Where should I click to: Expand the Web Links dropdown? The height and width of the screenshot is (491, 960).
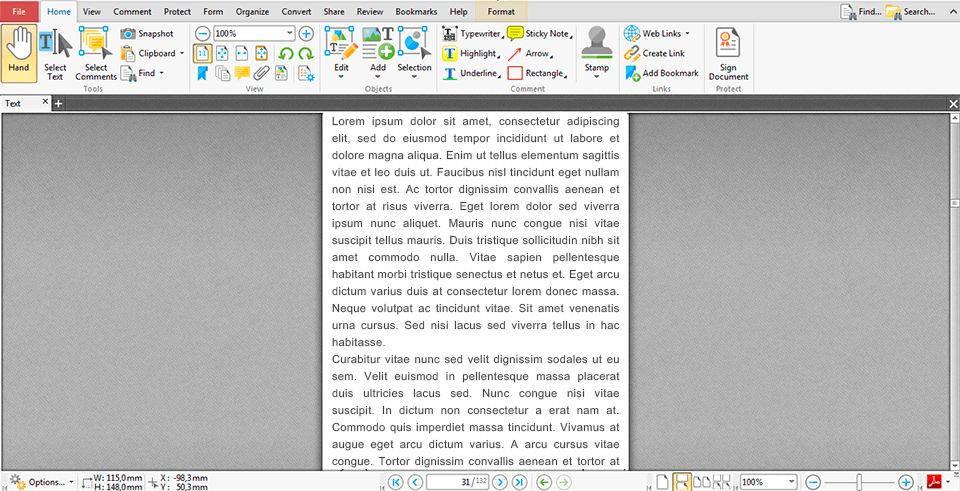[x=687, y=33]
